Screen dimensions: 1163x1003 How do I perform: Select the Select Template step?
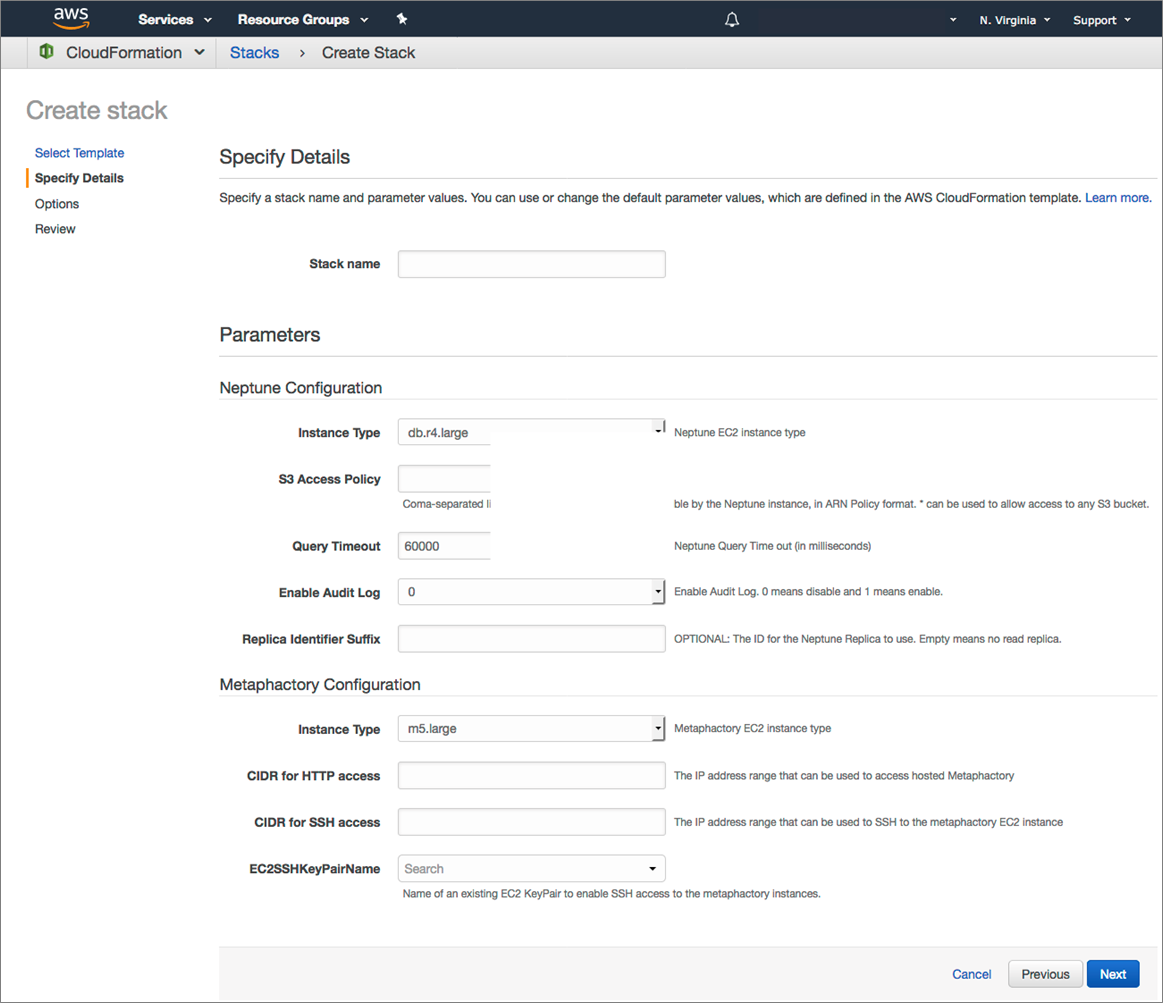click(79, 153)
